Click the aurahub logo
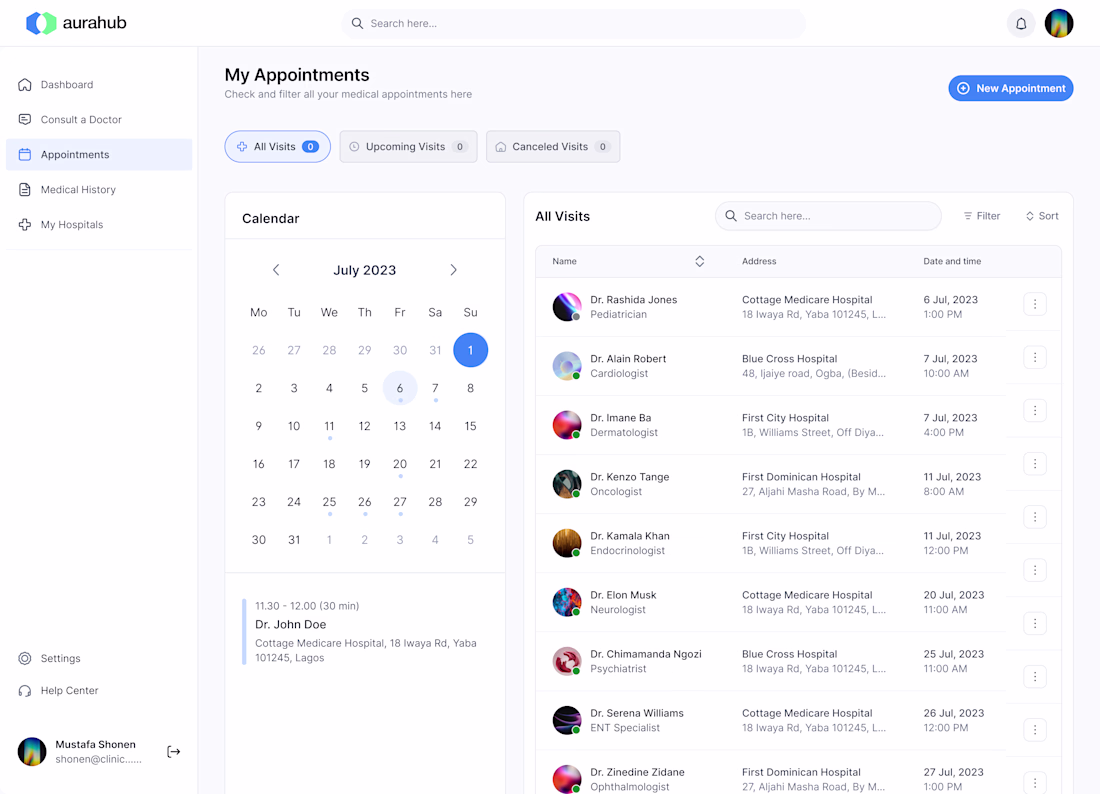Image resolution: width=1100 pixels, height=794 pixels. point(76,23)
